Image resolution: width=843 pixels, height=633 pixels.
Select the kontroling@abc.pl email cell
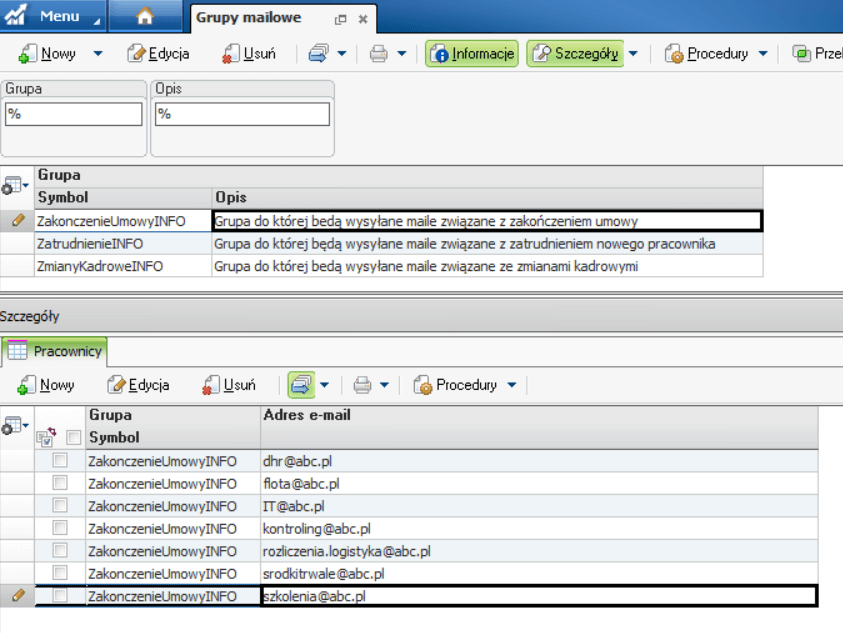point(539,529)
